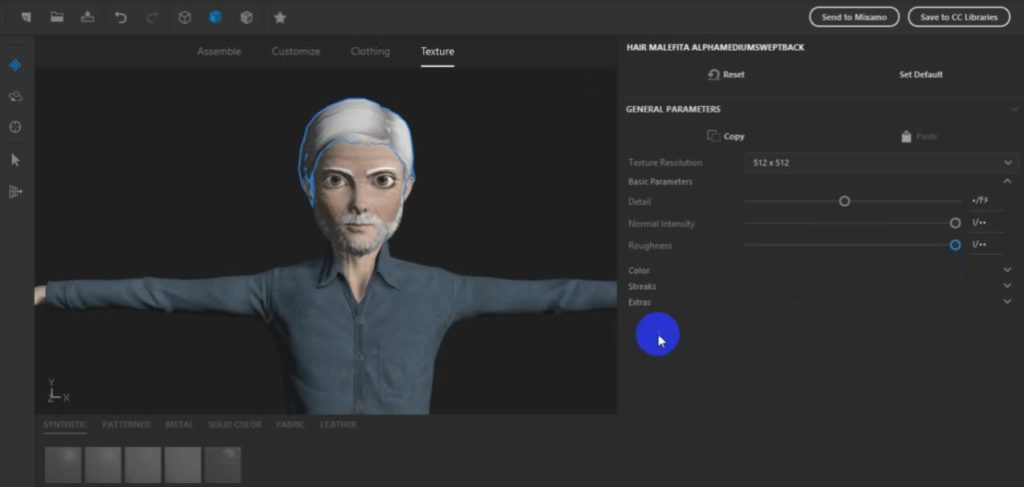Click the Detail value input field
The image size is (1024, 487).
(x=986, y=201)
